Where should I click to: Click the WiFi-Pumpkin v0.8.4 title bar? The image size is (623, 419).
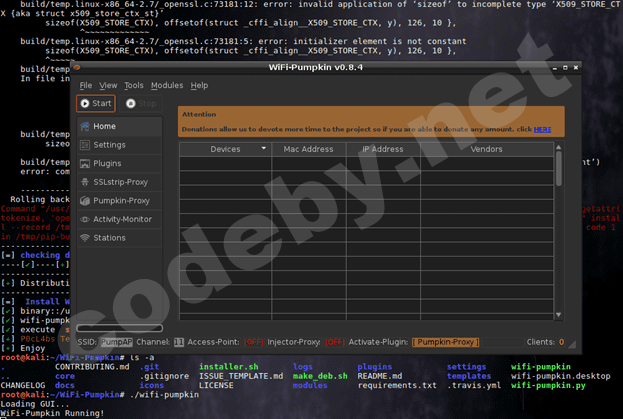tap(316, 68)
